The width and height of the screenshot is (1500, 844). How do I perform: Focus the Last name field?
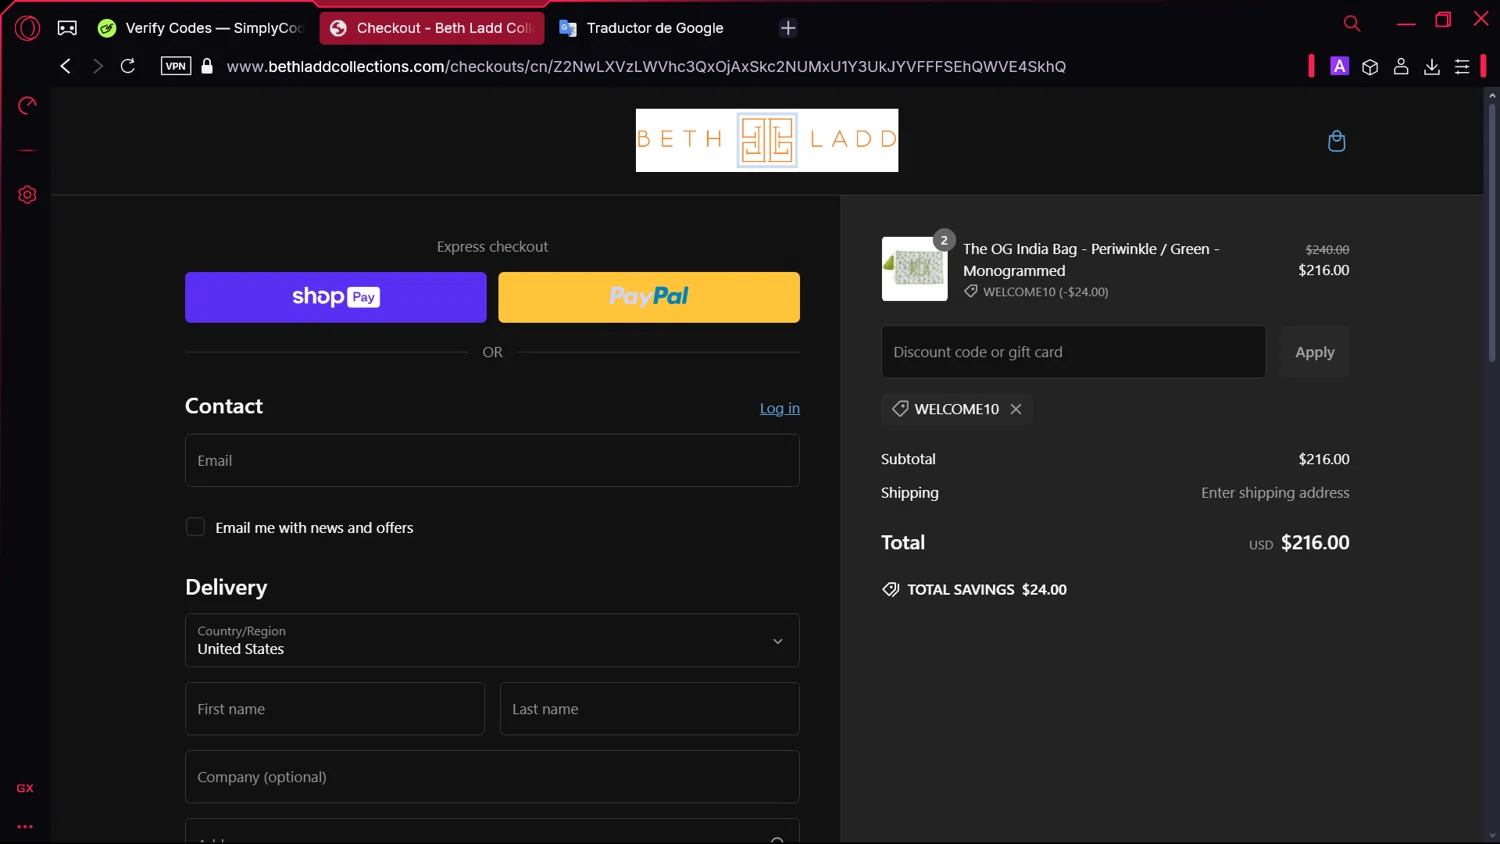[x=650, y=709]
